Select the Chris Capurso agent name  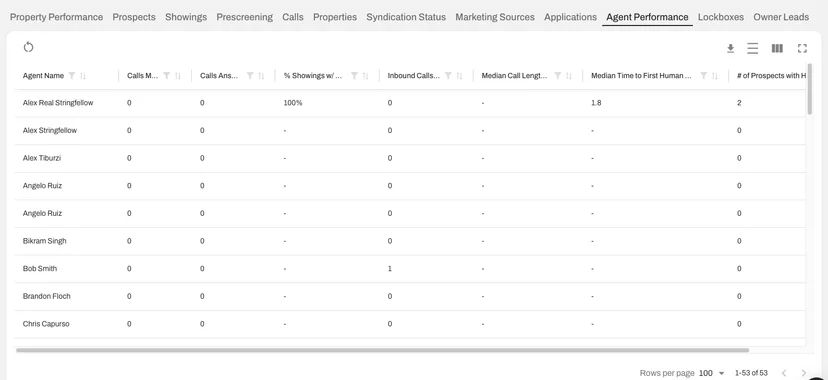tap(46, 324)
